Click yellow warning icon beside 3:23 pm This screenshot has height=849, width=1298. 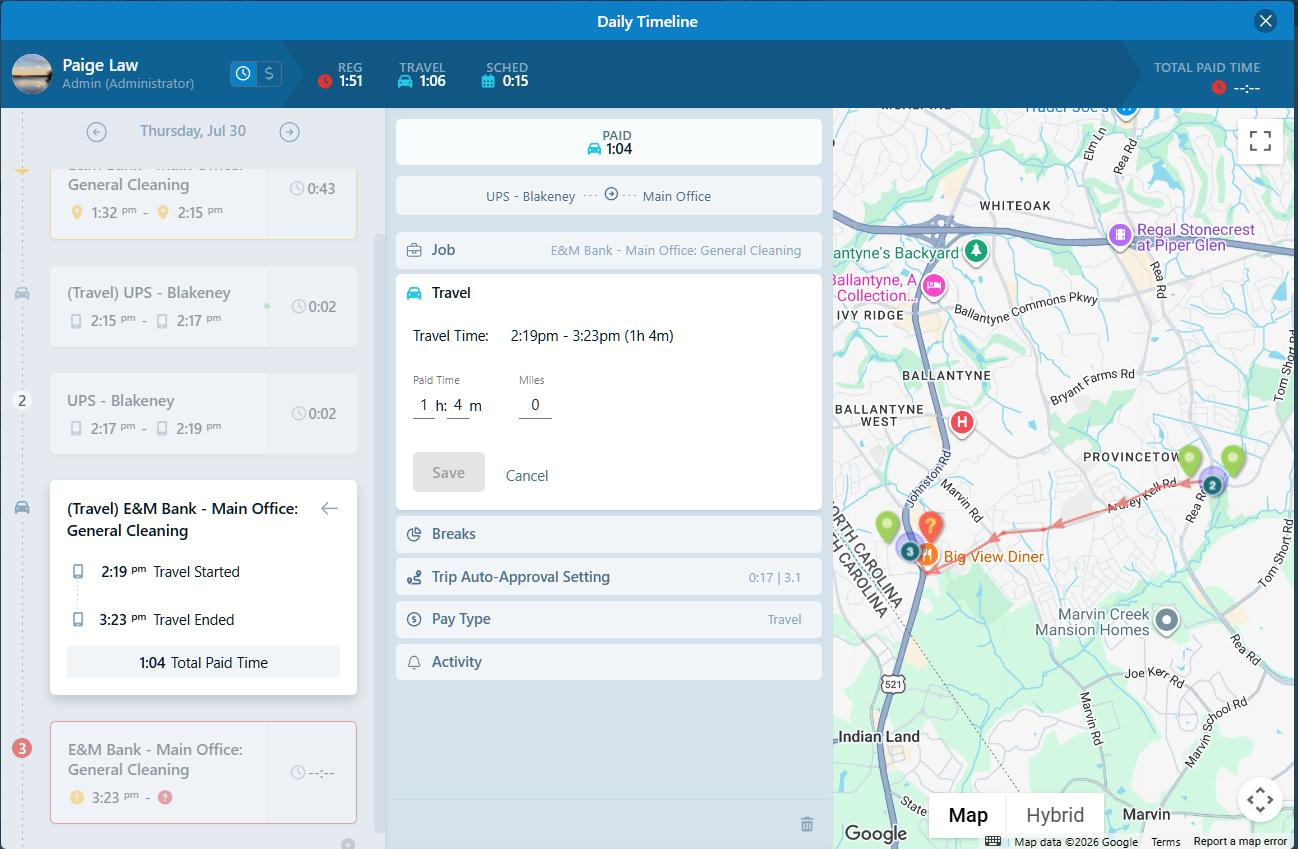click(x=77, y=797)
